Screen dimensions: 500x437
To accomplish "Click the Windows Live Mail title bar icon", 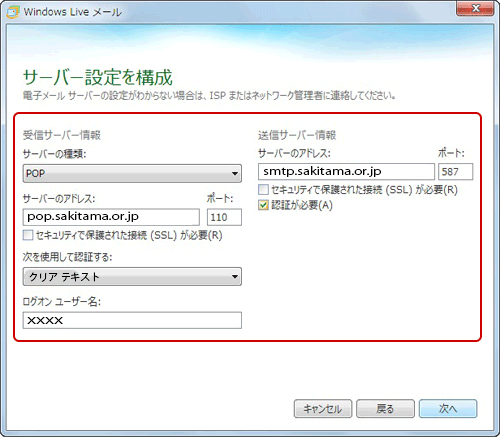I will coord(13,12).
